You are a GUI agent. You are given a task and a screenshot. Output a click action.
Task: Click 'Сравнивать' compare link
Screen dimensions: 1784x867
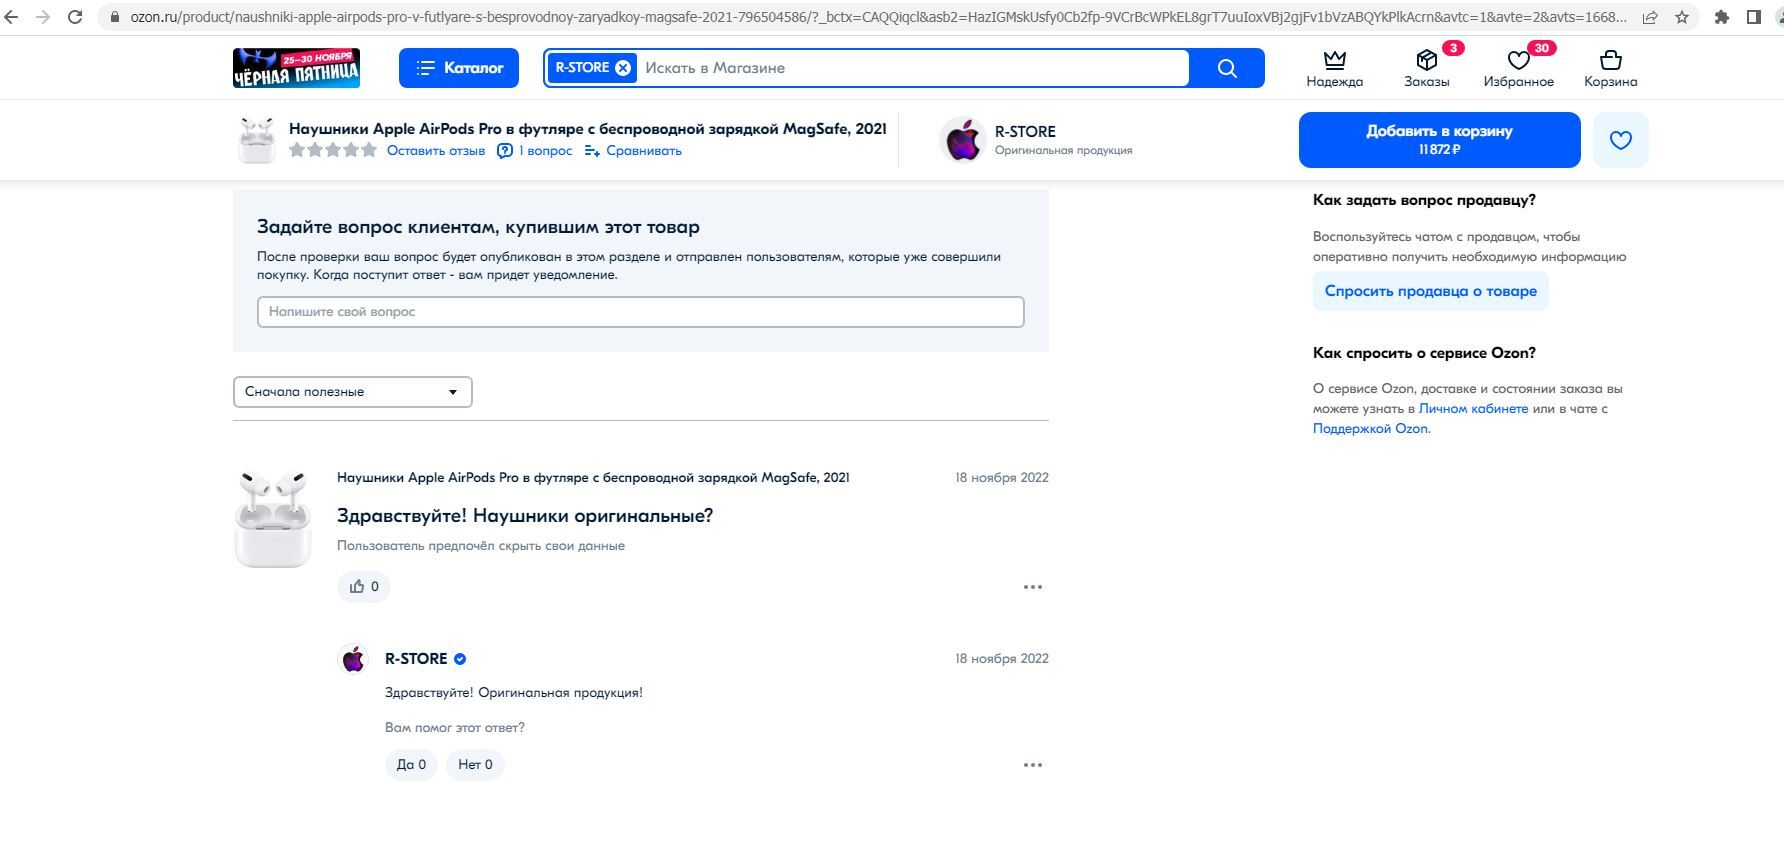633,151
